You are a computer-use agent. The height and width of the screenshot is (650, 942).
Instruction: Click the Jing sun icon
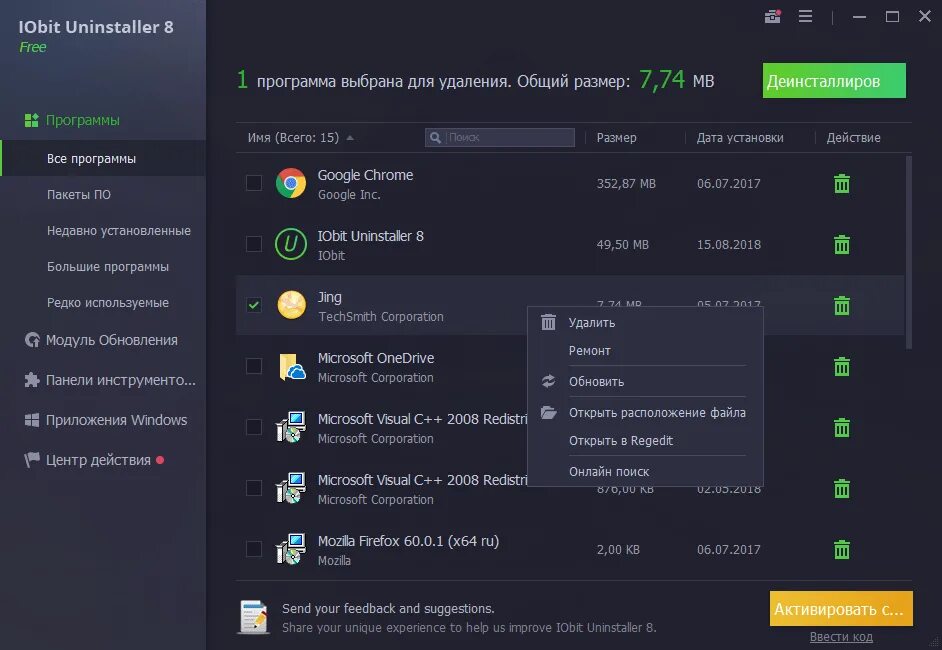(x=291, y=305)
